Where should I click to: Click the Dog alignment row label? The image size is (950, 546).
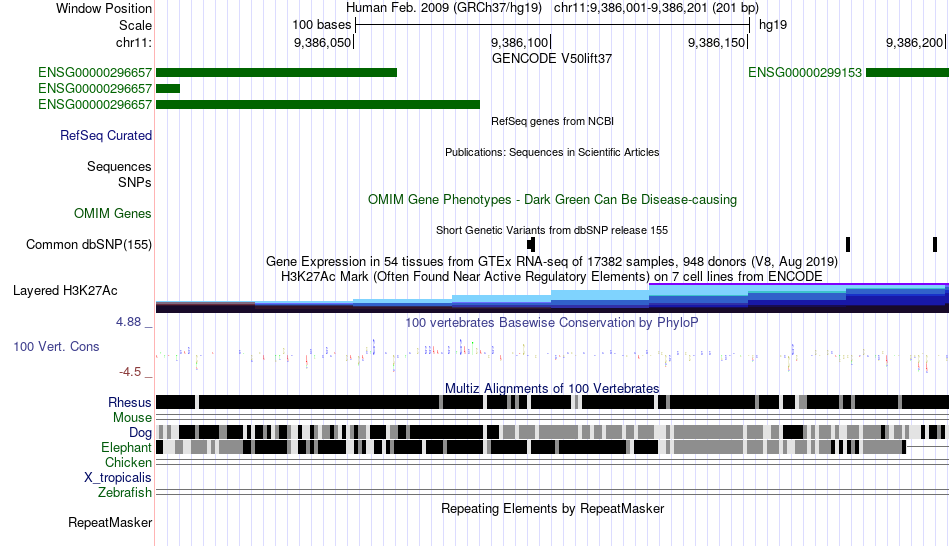(140, 433)
